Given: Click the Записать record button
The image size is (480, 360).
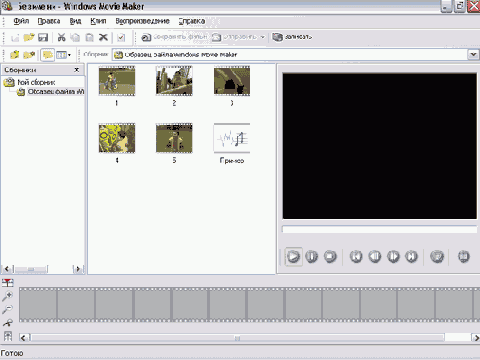Looking at the screenshot, I should tap(292, 37).
